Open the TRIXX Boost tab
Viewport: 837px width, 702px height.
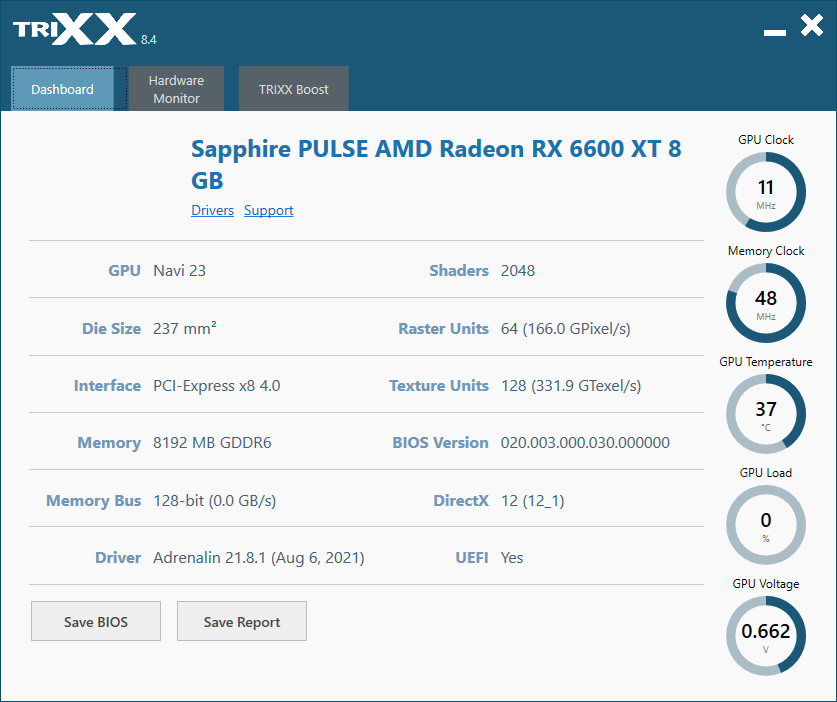click(294, 89)
